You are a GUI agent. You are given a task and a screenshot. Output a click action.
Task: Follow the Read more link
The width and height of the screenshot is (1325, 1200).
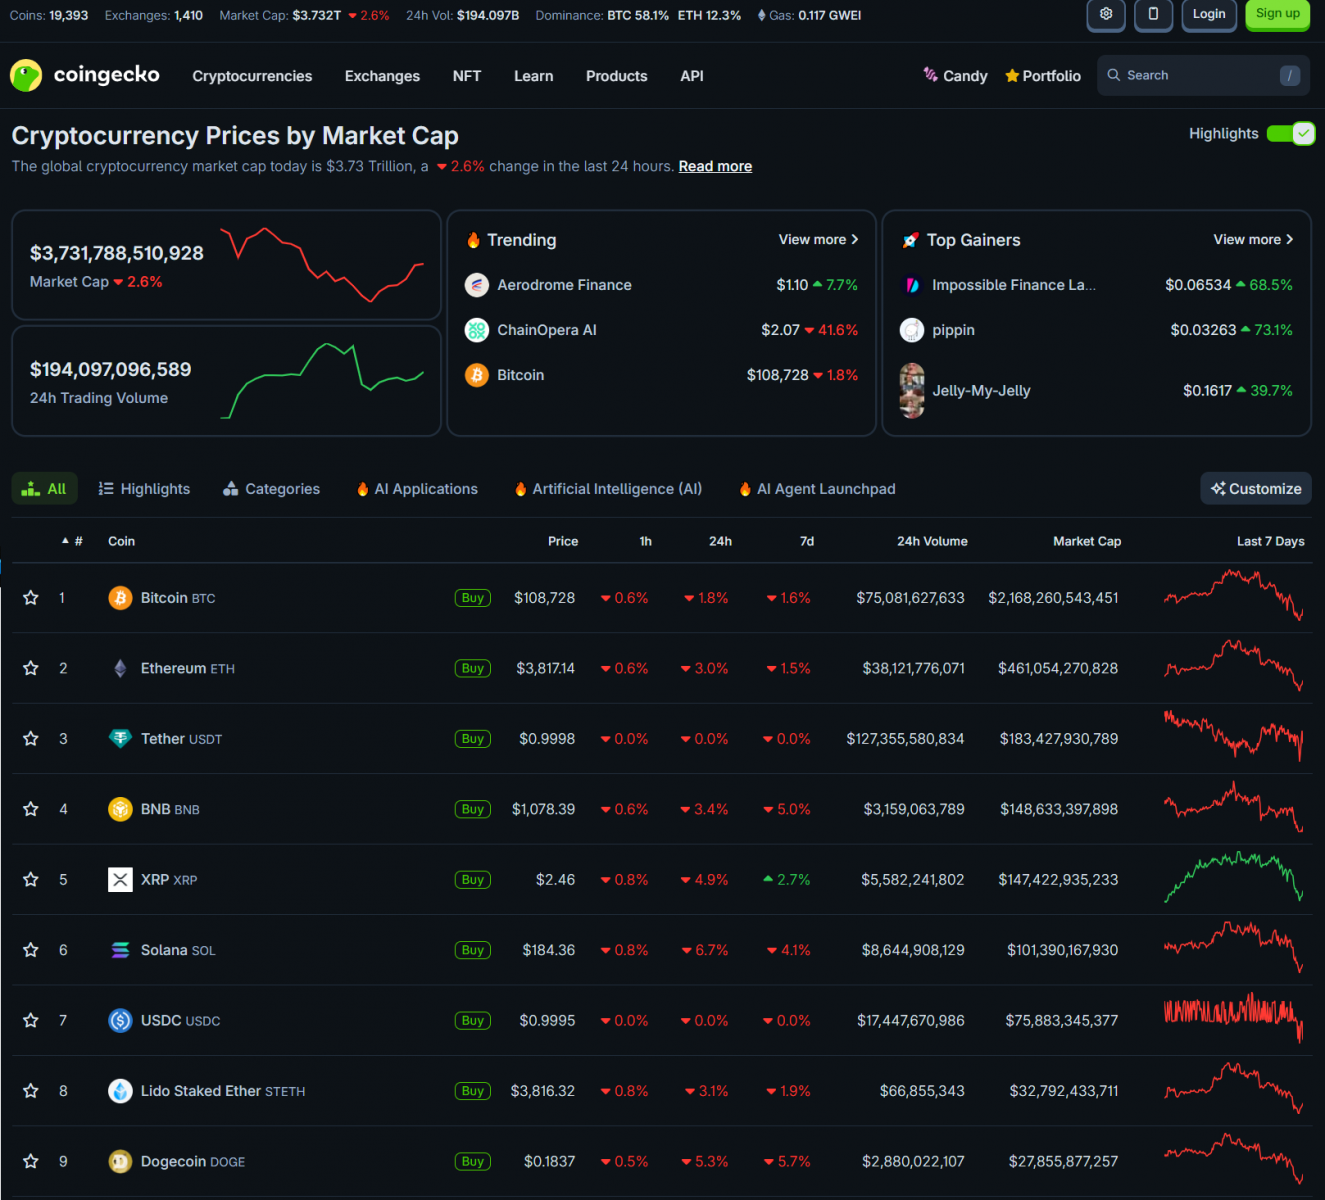715,167
